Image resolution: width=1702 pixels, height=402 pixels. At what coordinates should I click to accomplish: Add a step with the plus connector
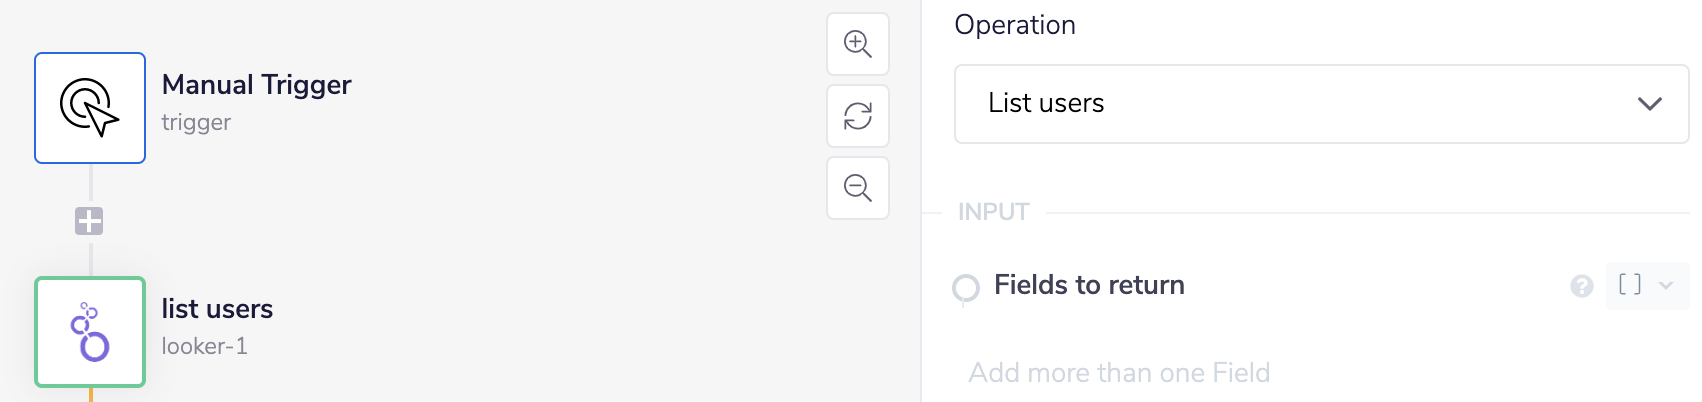[89, 221]
